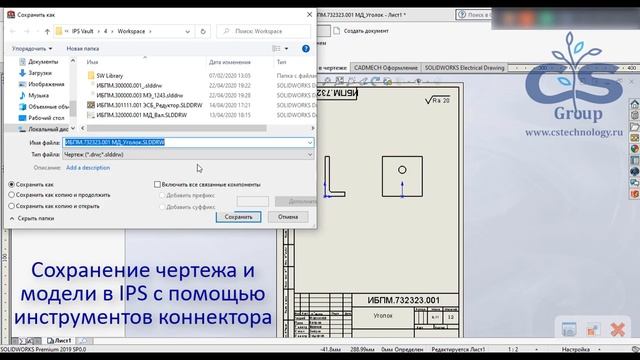Click the Workspace breadcrumb segment
Image resolution: width=640 pixels, height=360 pixels.
pyautogui.click(x=131, y=31)
